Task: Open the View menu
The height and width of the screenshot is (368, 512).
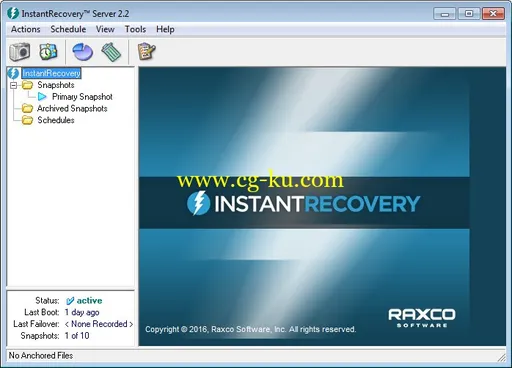Action: click(x=105, y=29)
